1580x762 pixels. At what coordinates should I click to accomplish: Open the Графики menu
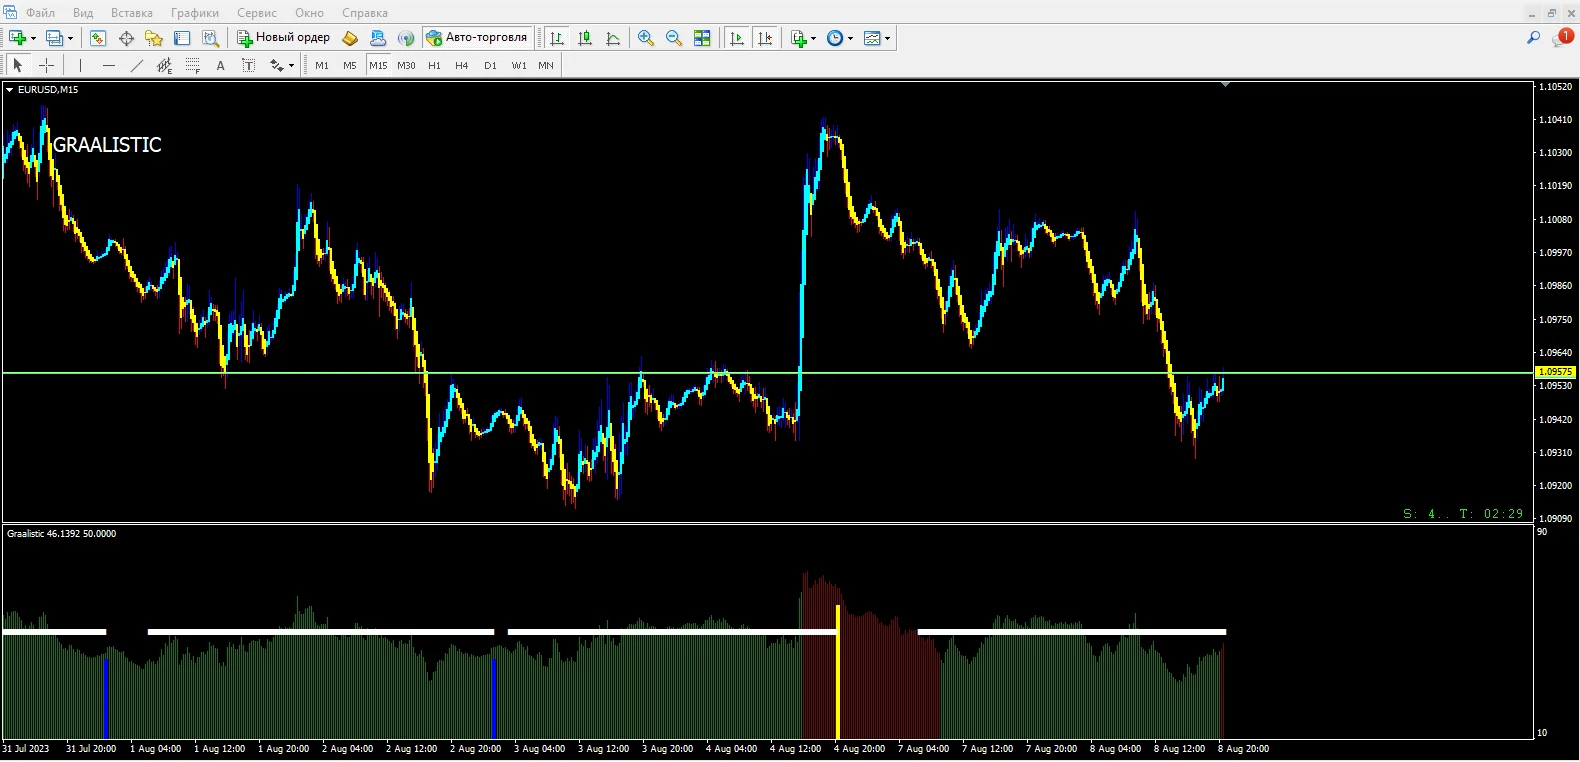coord(195,13)
